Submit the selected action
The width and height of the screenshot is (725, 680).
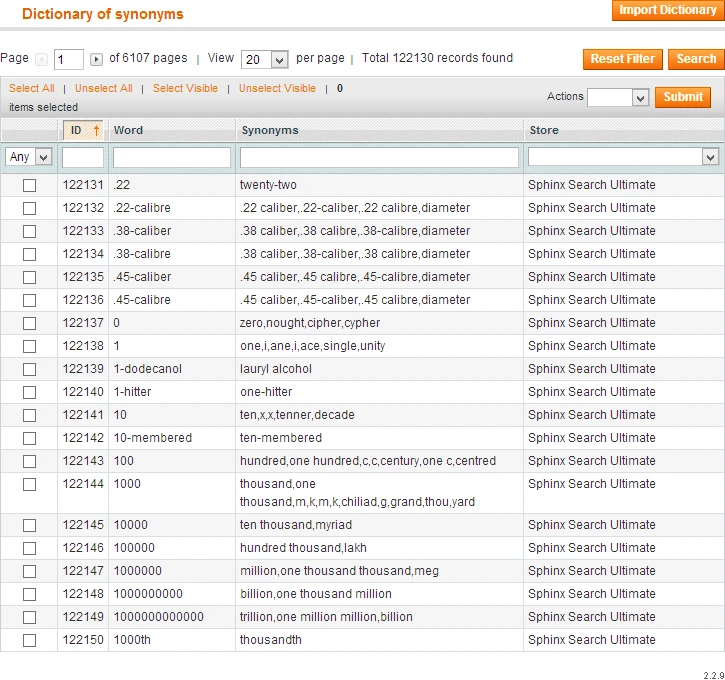click(x=683, y=97)
